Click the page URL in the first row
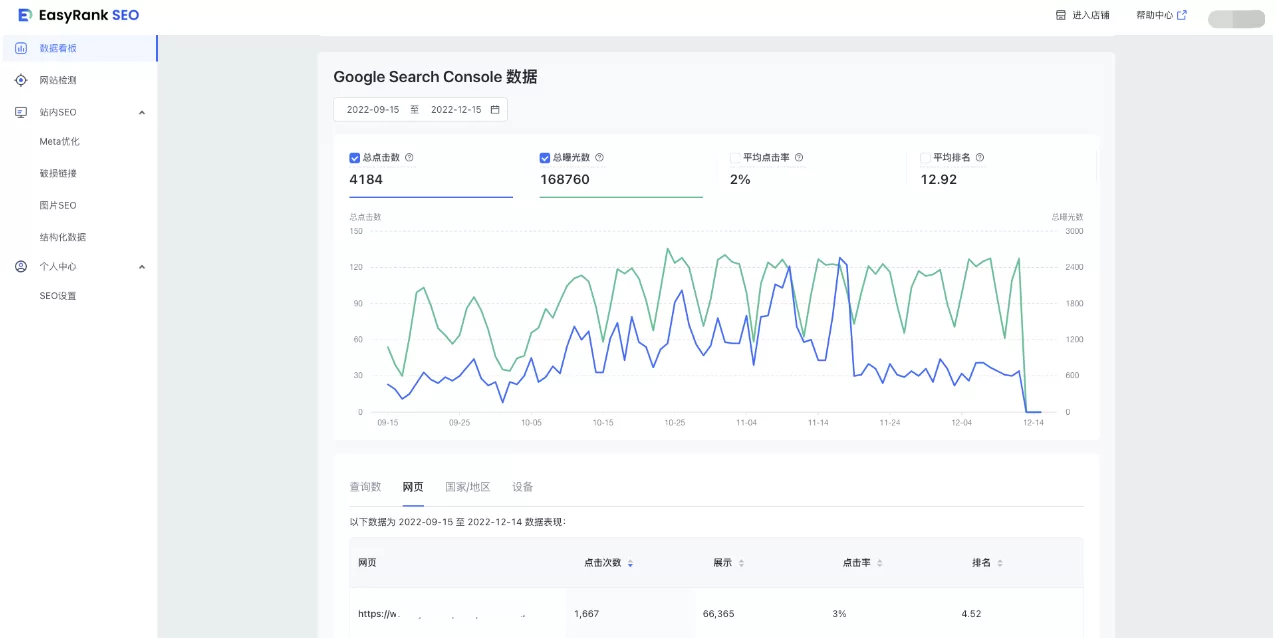Viewport: 1276px width, 638px height. pyautogui.click(x=443, y=613)
